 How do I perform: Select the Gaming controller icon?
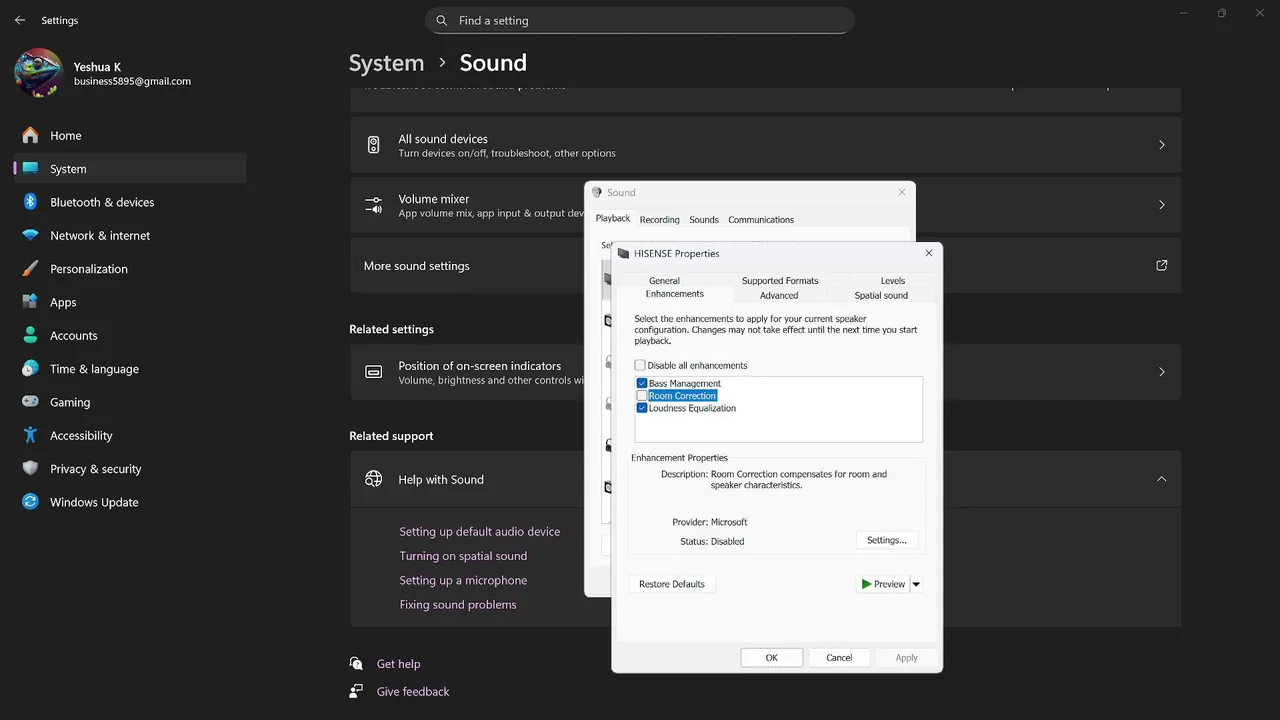30,402
